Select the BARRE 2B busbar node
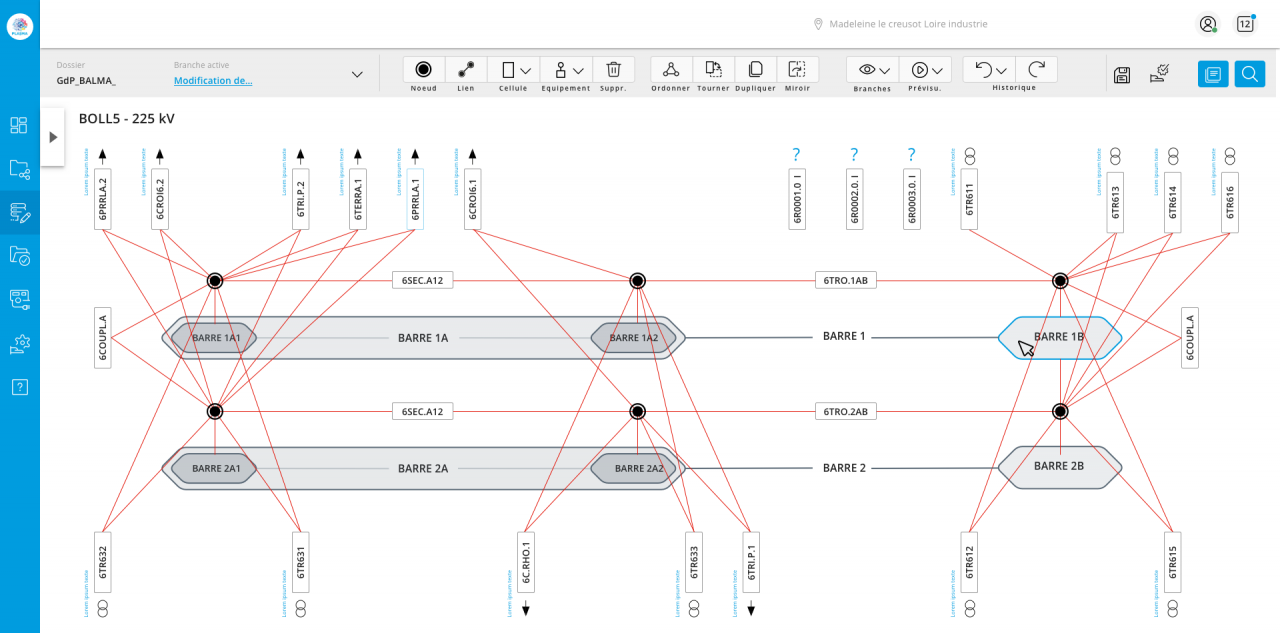This screenshot has width=1280, height=633. tap(1059, 467)
